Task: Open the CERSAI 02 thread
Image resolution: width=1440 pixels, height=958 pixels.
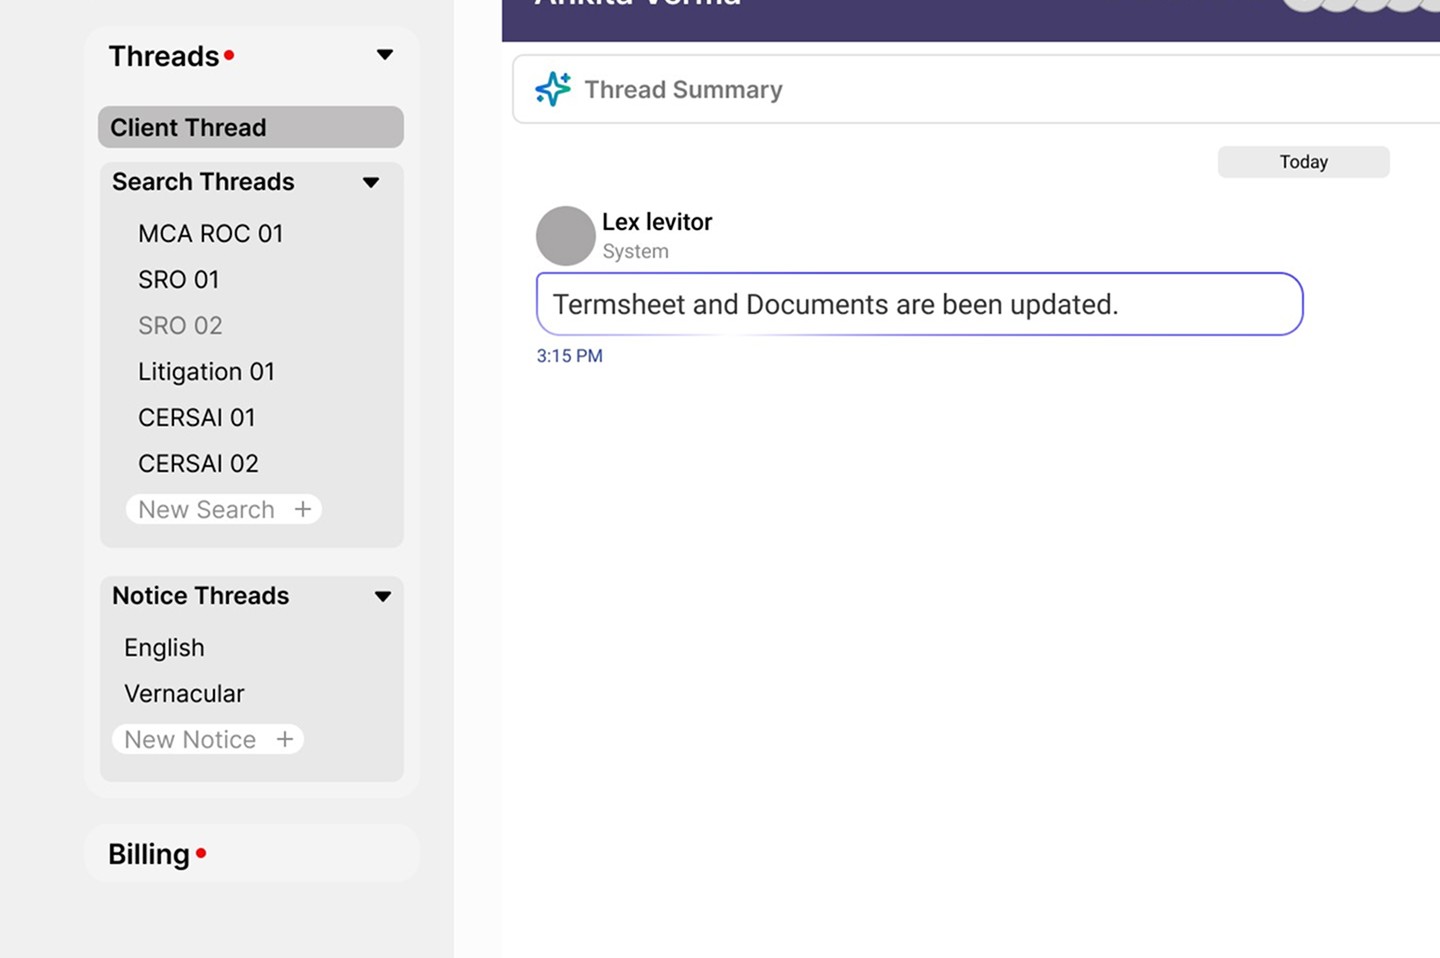Action: coord(198,463)
